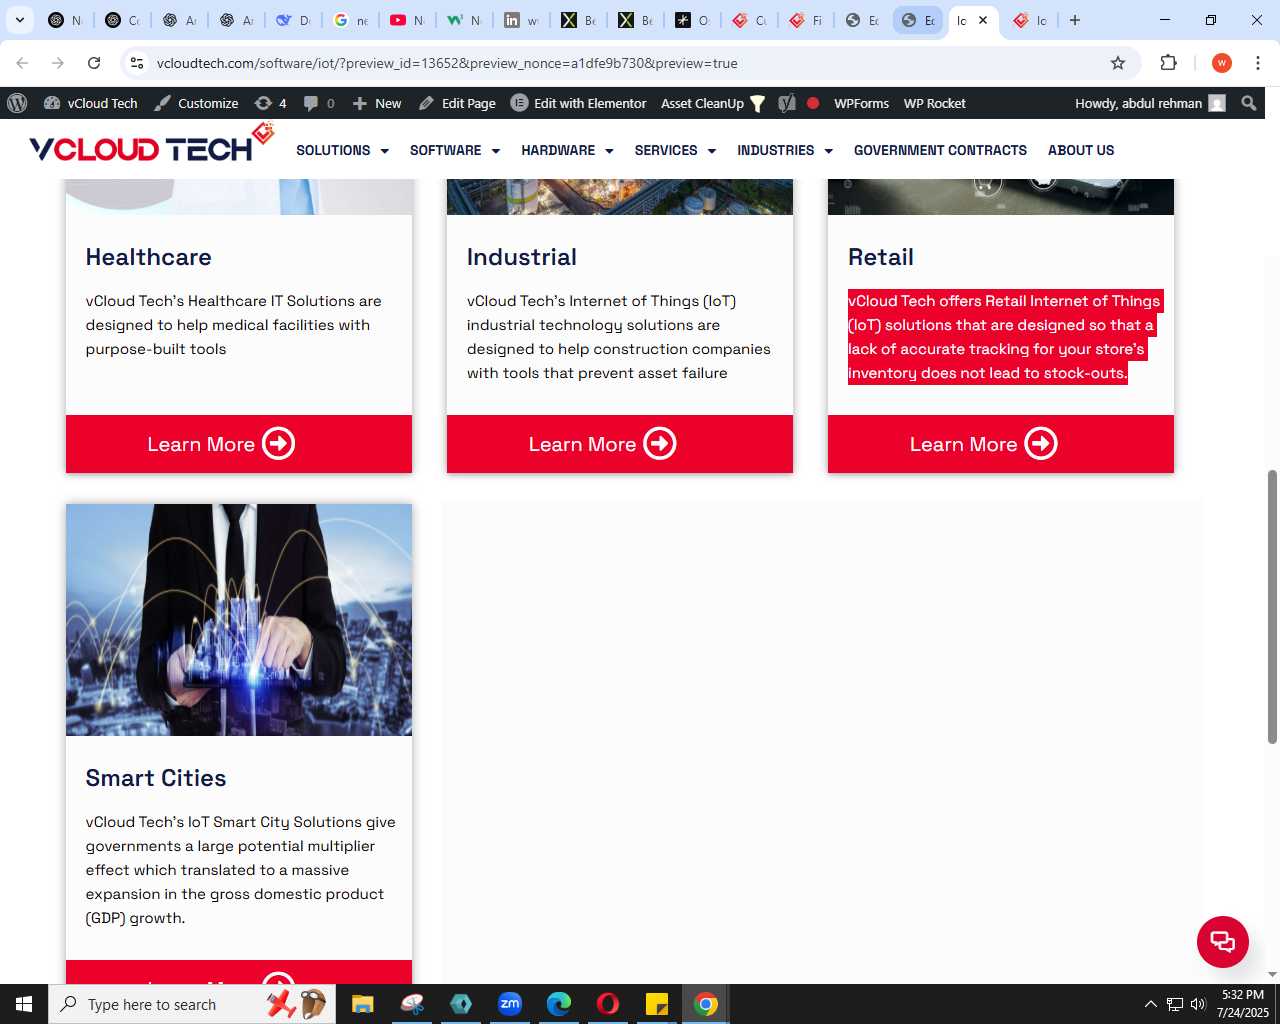Screen dimensions: 1280x1024
Task: Open File Explorer from taskbar
Action: (x=362, y=1004)
